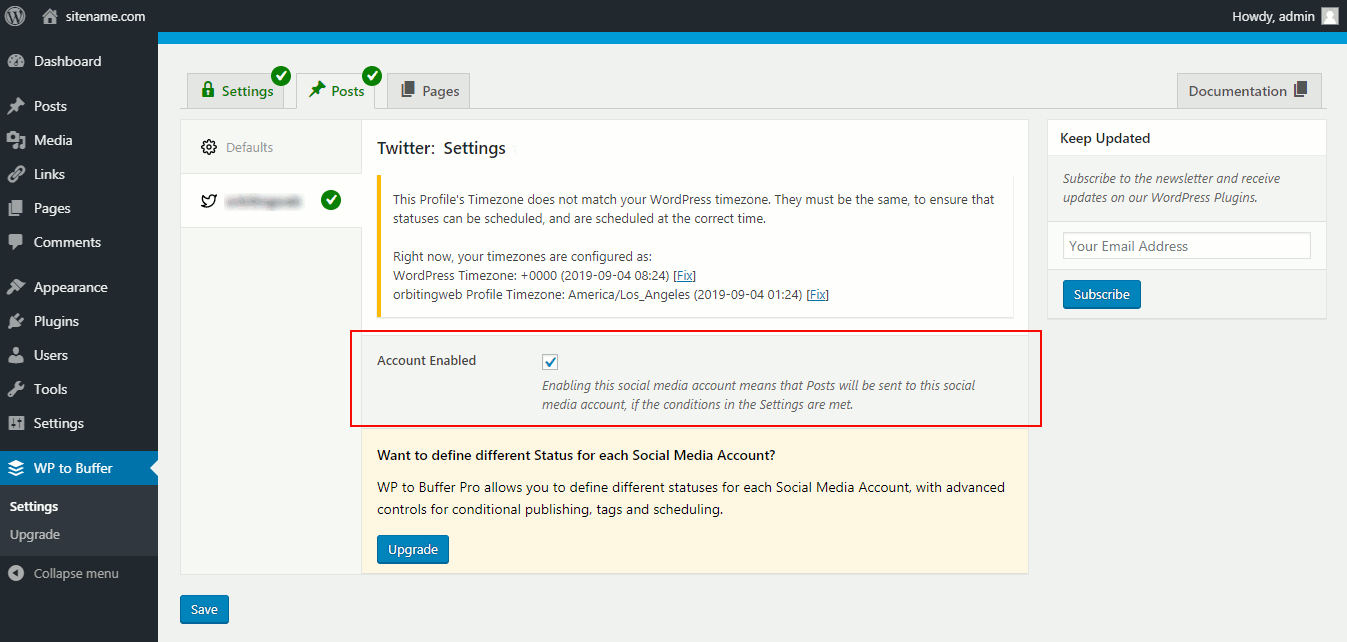
Task: Click green checkmark on Twitter account row
Action: click(331, 200)
